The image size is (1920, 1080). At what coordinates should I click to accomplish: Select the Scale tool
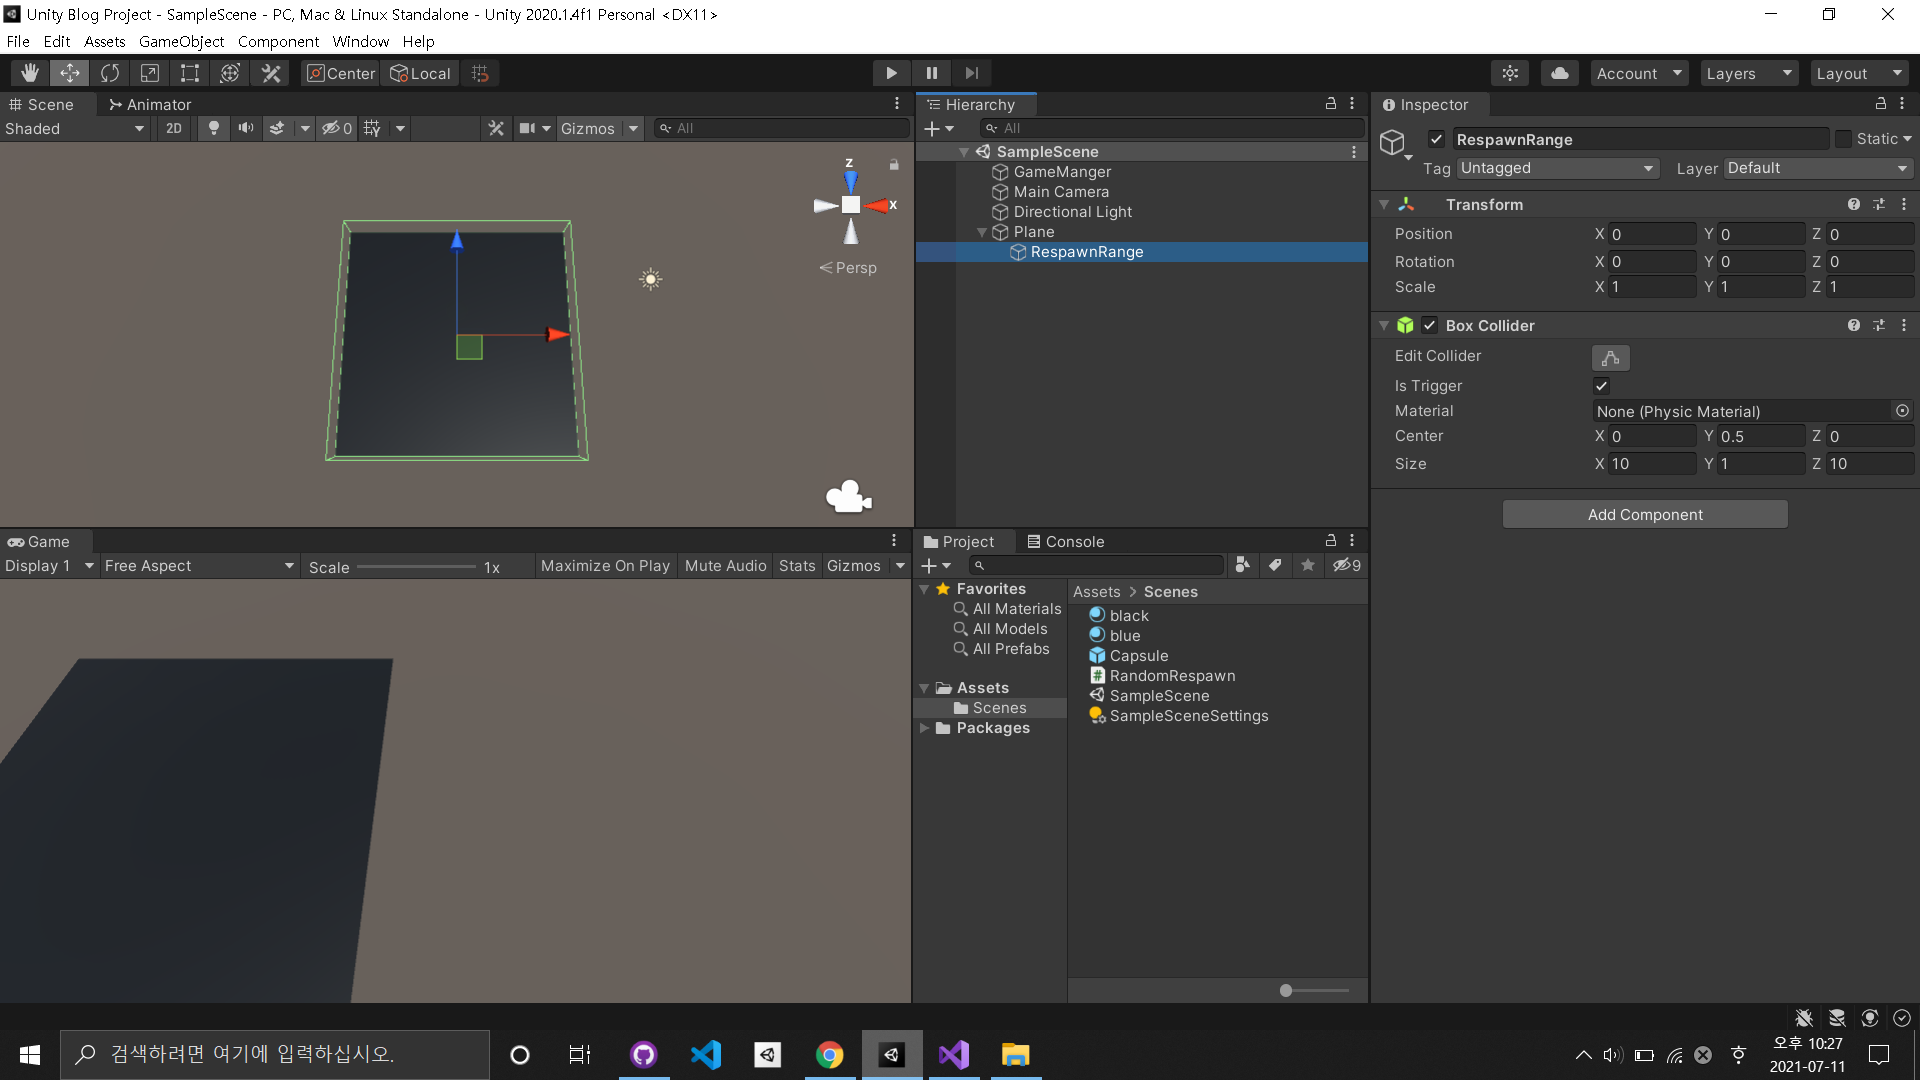point(150,73)
